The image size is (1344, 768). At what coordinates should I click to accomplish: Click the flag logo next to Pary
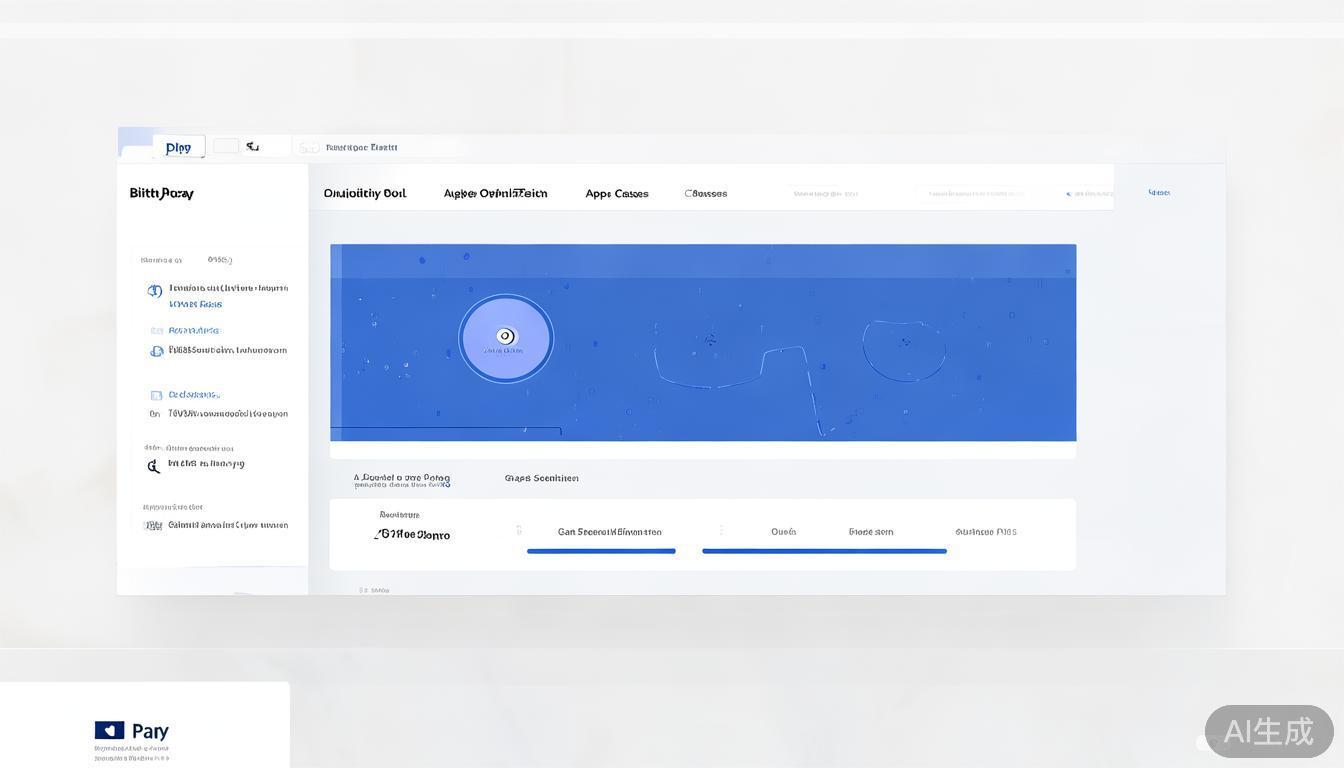pos(109,730)
